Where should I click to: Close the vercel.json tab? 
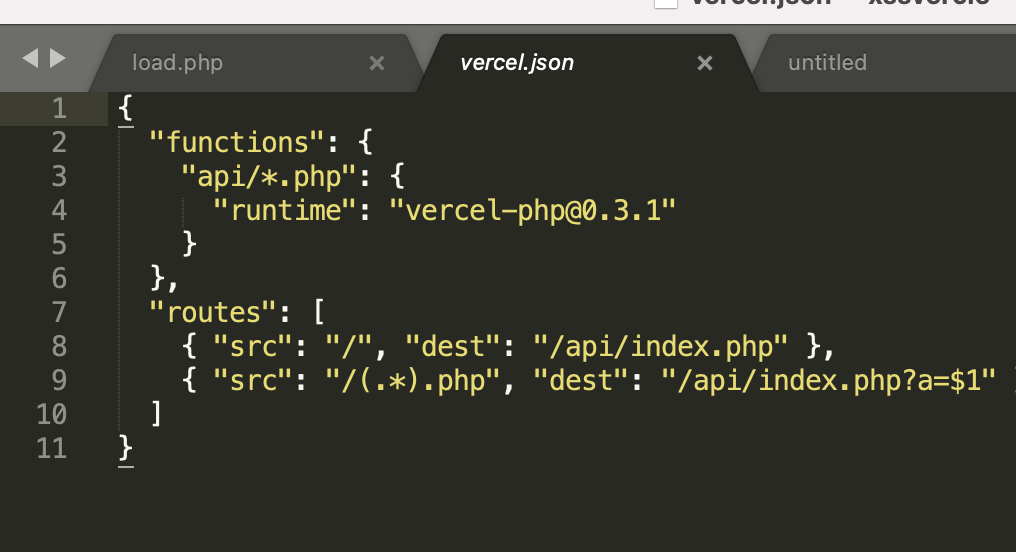point(704,63)
